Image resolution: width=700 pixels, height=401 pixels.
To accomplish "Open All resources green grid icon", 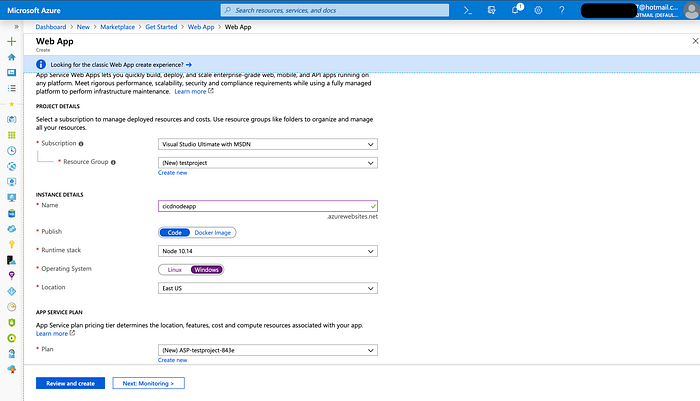I will point(12,135).
